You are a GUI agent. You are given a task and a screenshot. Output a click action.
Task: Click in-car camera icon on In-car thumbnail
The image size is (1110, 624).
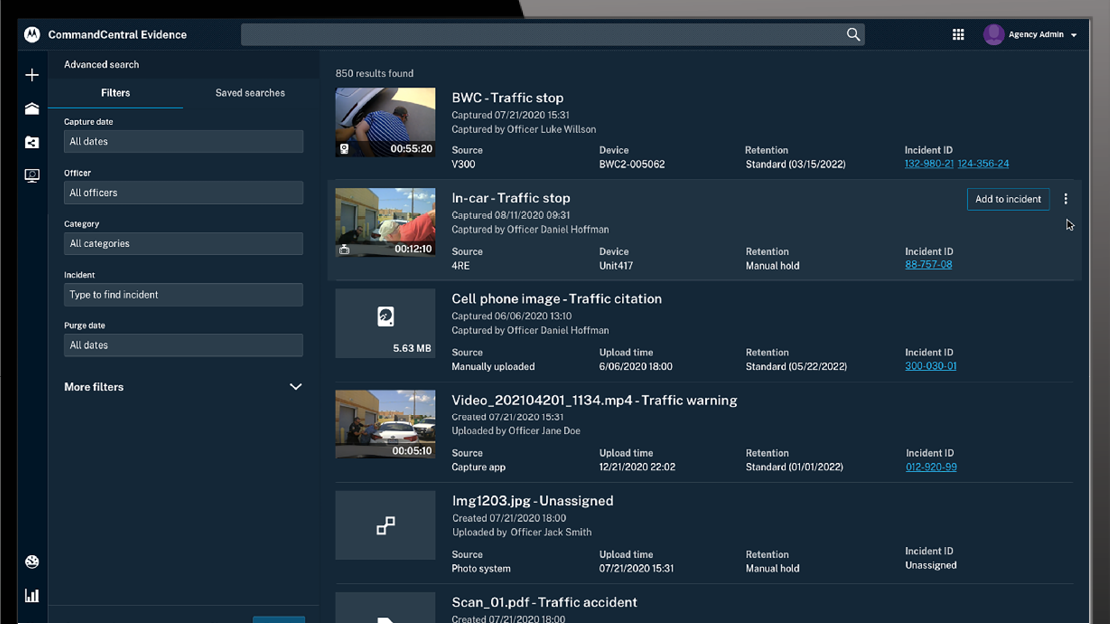tap(344, 249)
